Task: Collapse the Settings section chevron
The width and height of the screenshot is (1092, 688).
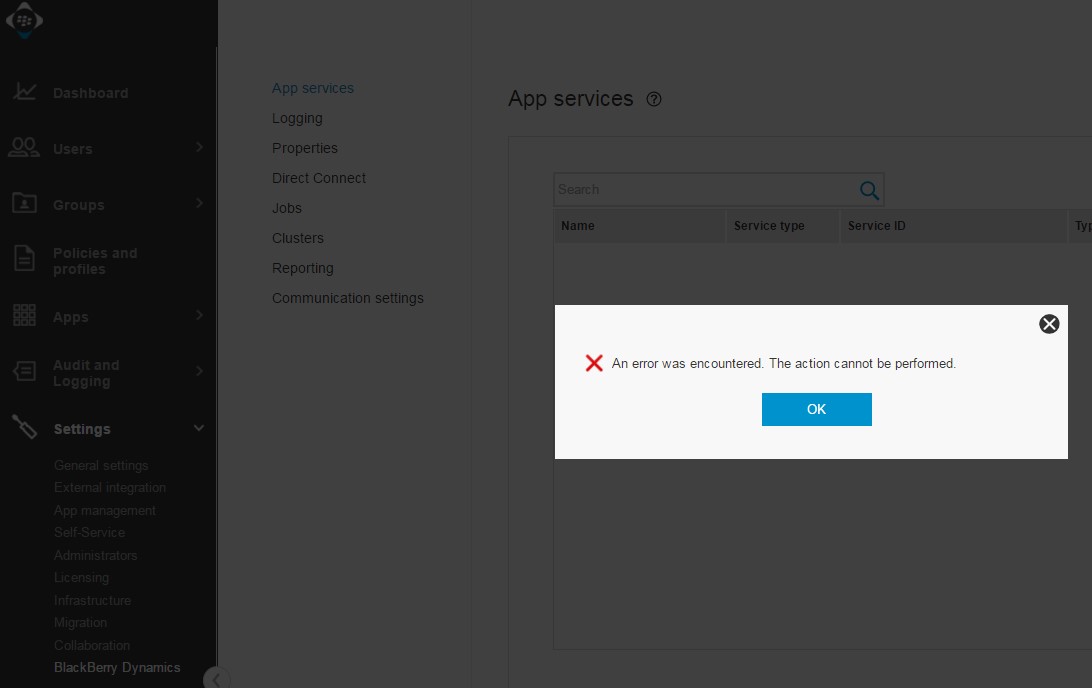Action: (199, 428)
